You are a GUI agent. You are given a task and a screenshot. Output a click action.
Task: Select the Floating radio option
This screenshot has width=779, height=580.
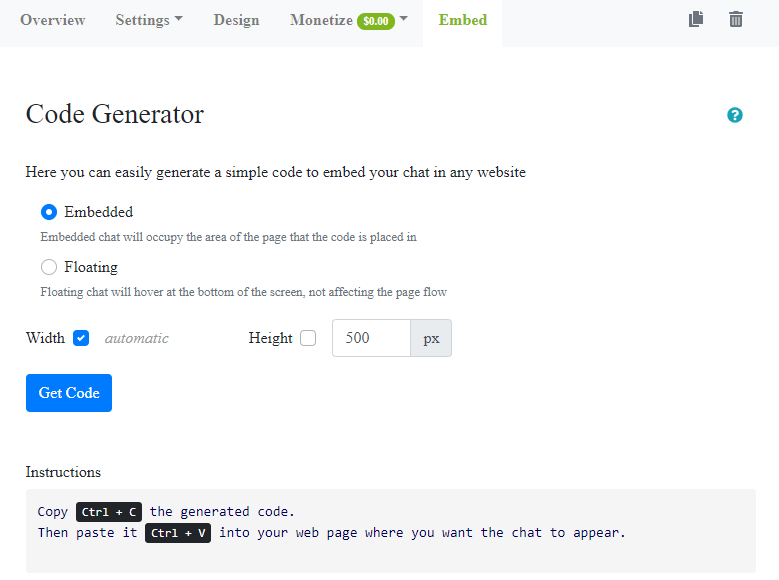[49, 267]
